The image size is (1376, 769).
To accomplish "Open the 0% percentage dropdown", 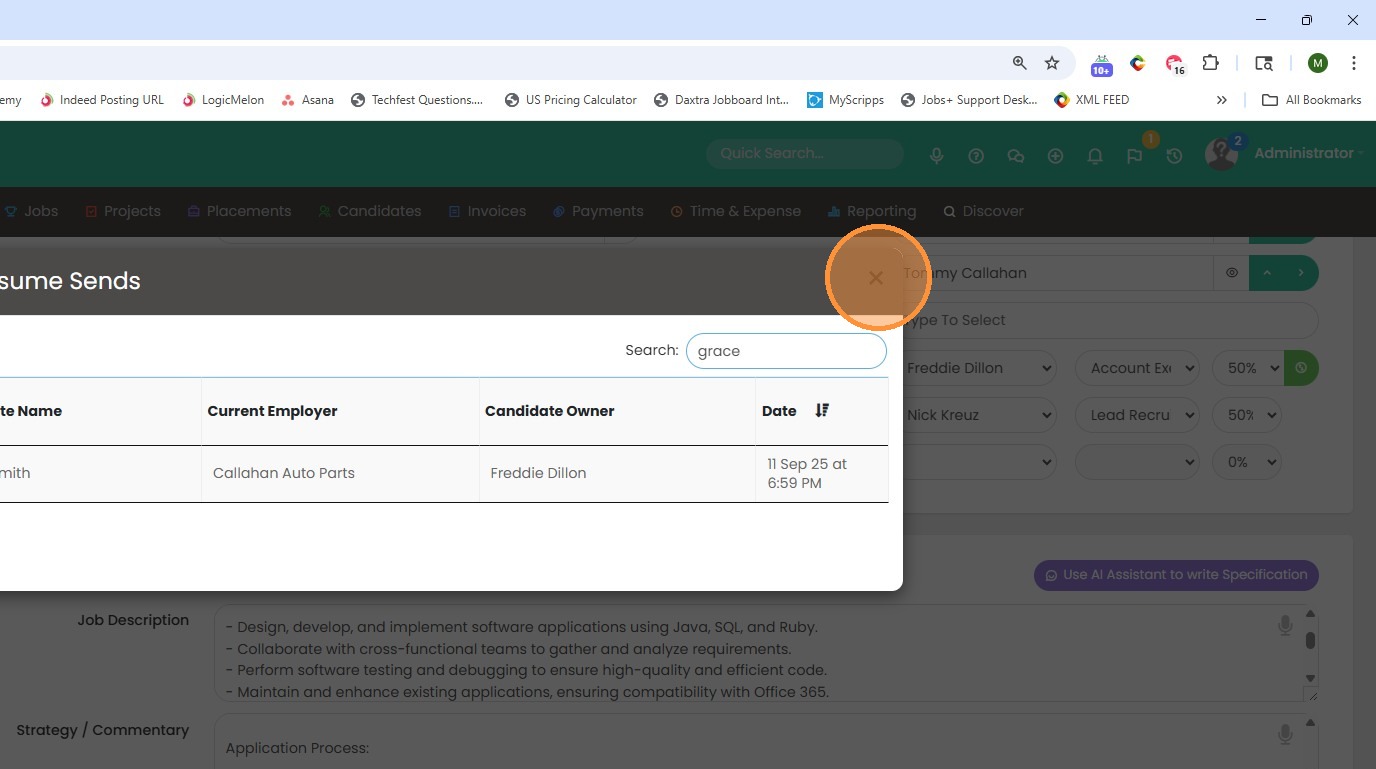I will 1247,462.
